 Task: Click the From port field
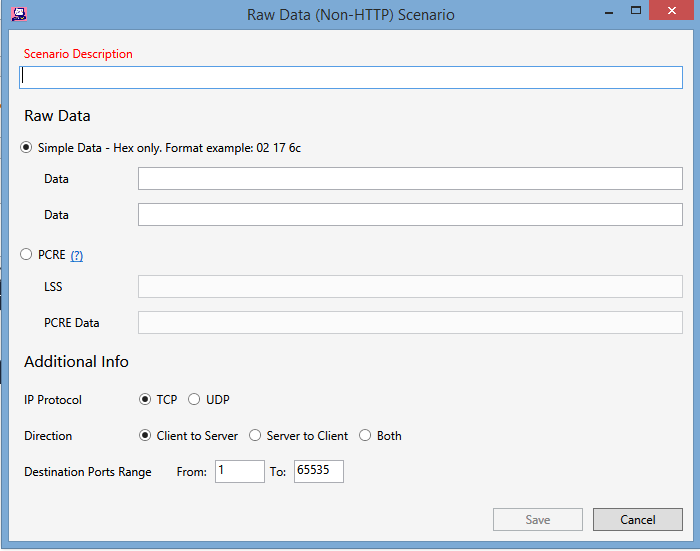240,472
